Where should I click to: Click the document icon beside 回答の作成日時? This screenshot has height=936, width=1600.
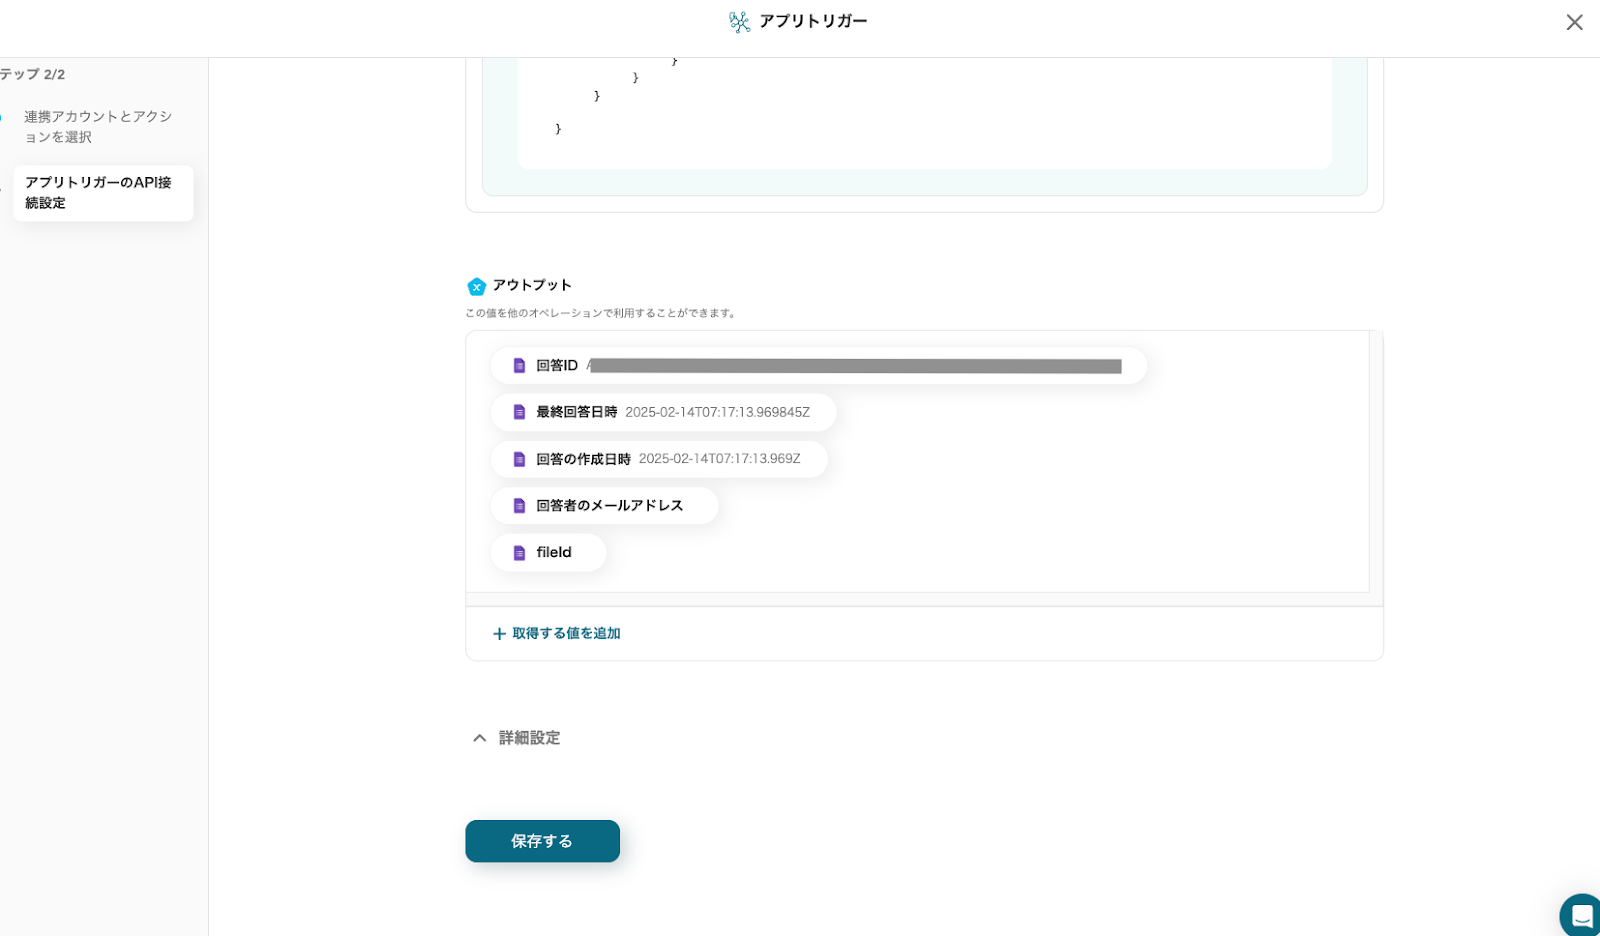519,459
